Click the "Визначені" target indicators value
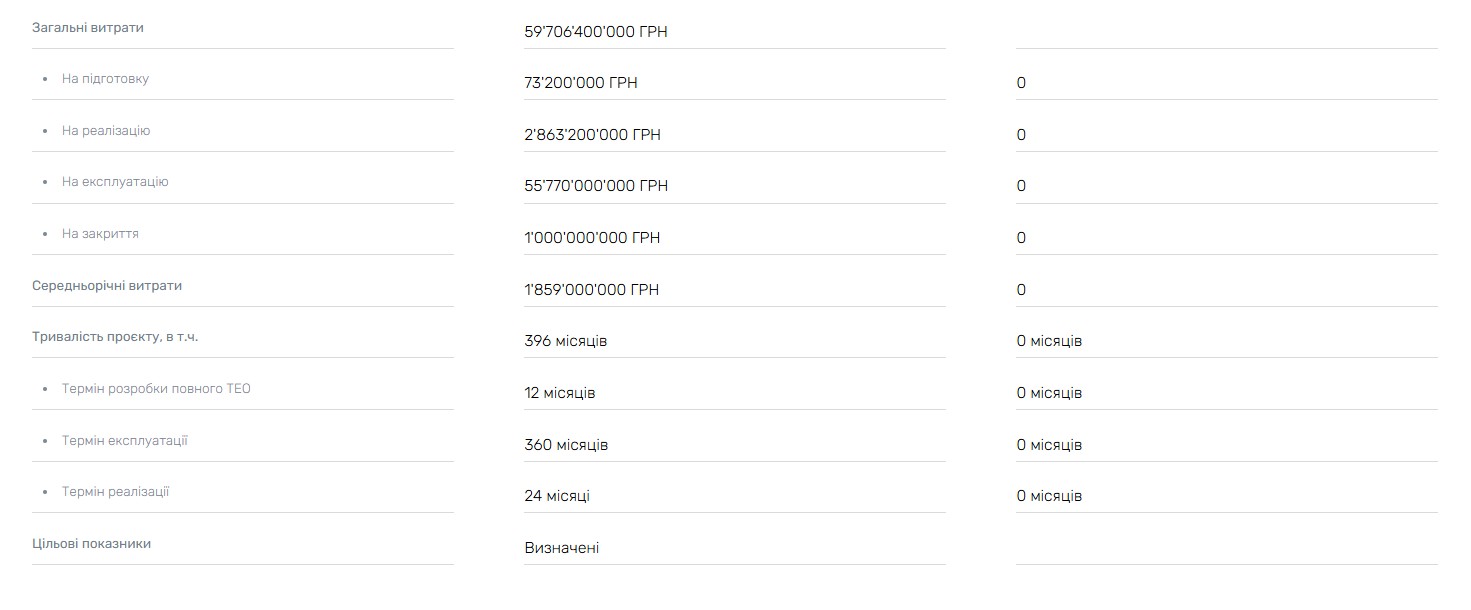 [x=562, y=548]
